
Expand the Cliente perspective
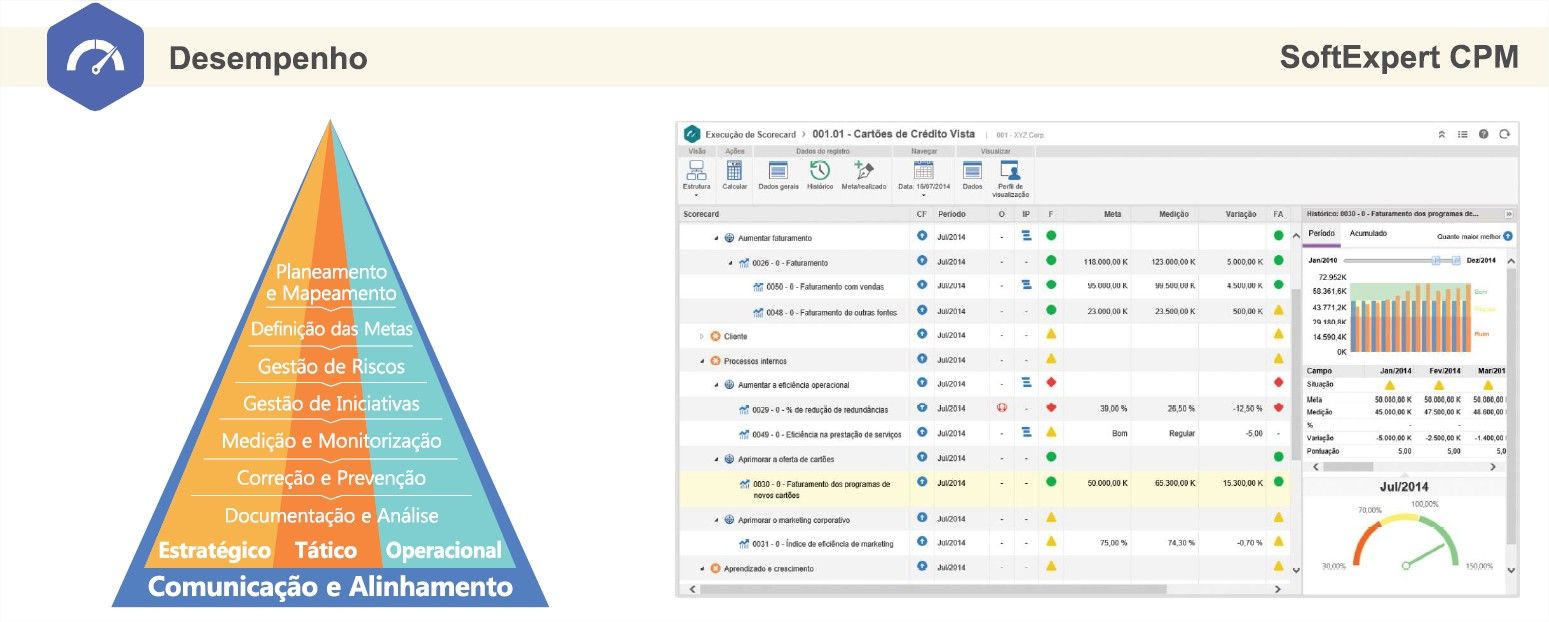click(x=702, y=336)
